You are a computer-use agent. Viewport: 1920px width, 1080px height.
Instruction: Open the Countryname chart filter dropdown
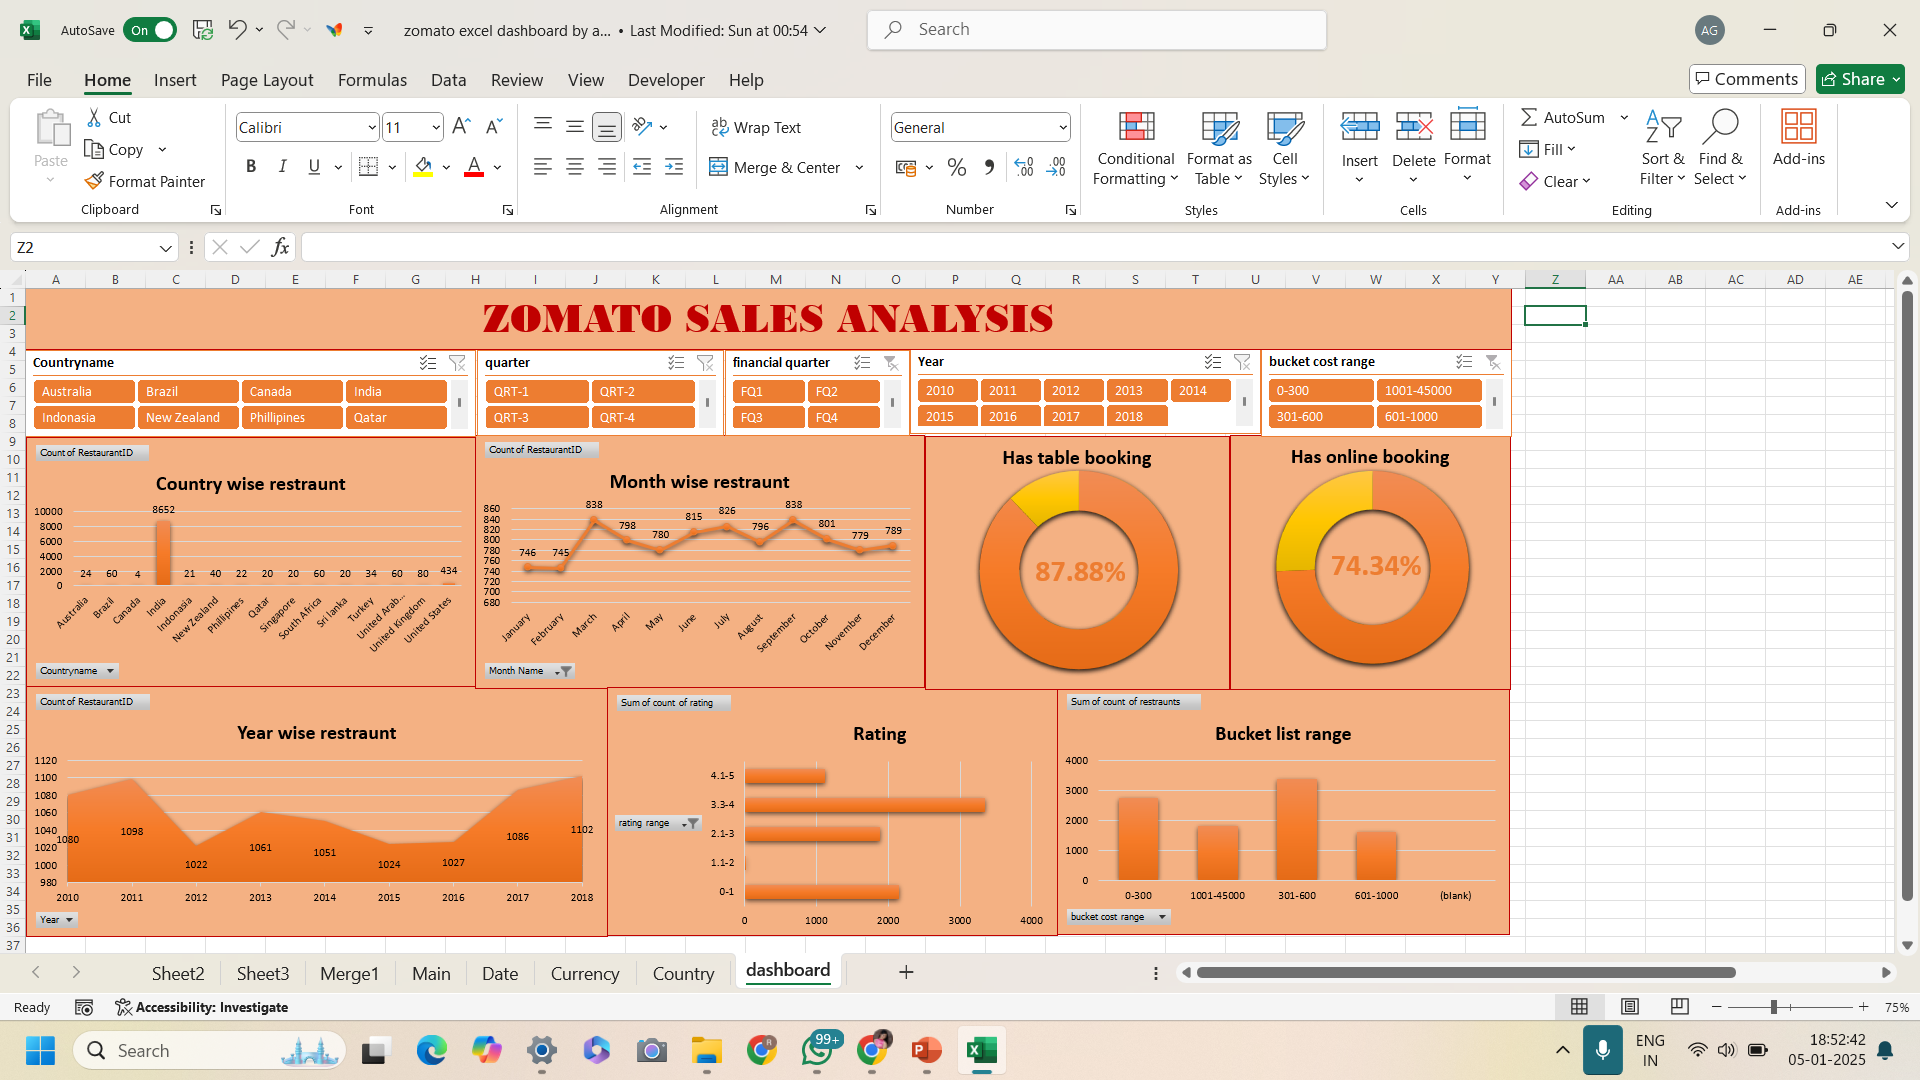click(110, 671)
